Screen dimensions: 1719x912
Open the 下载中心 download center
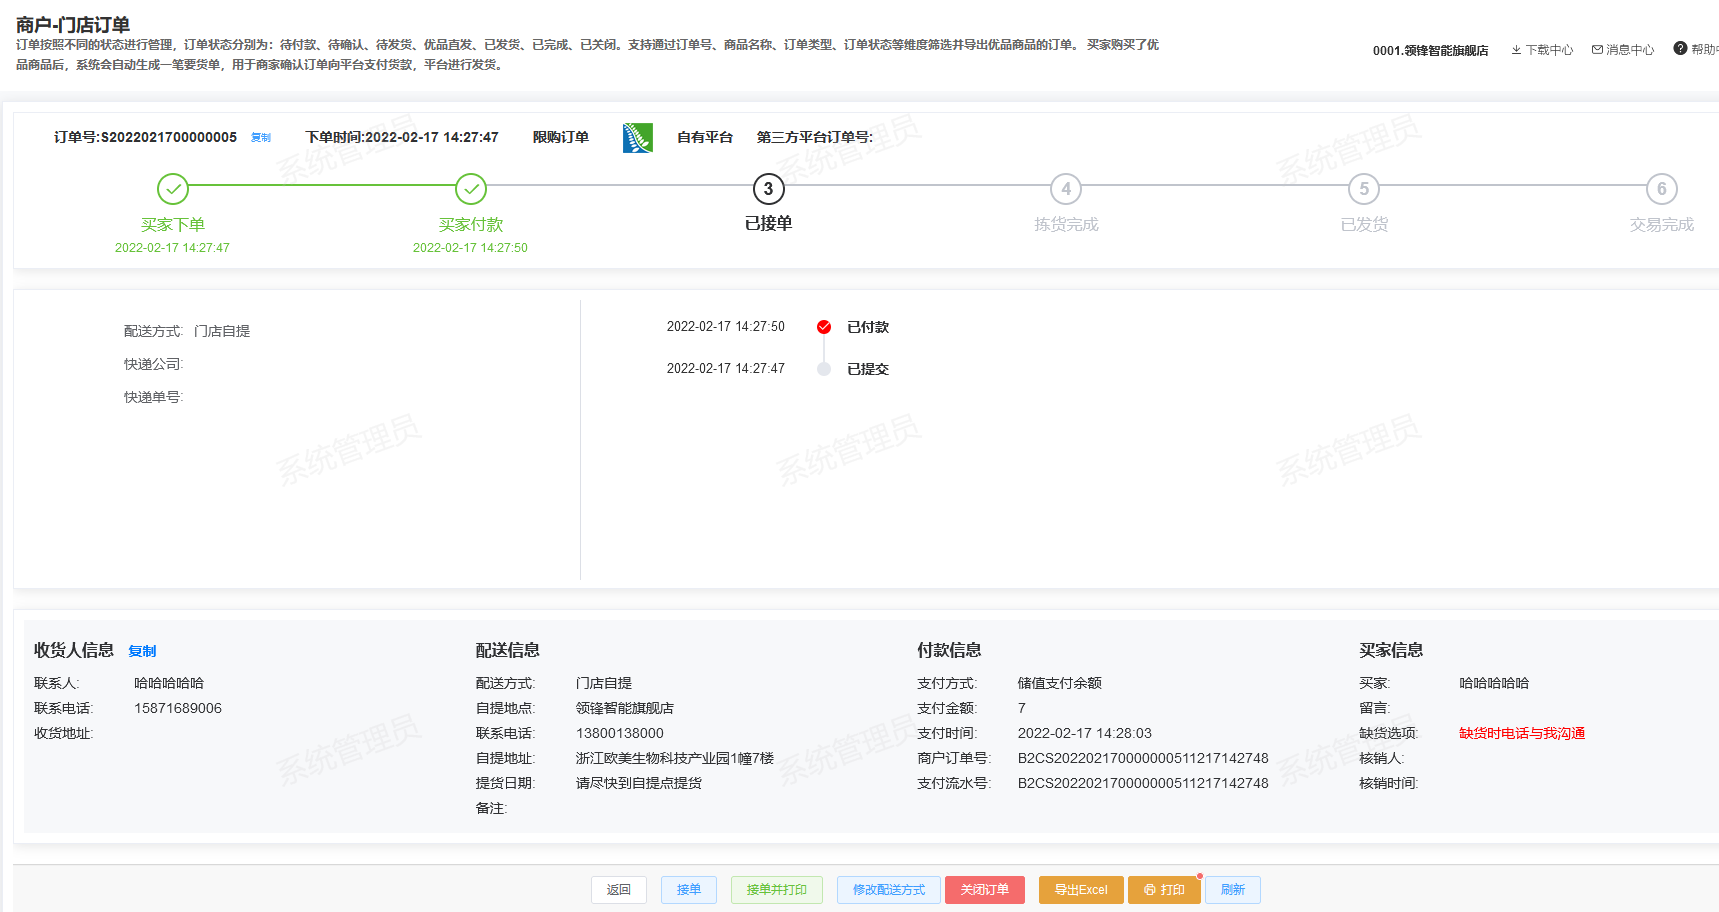pyautogui.click(x=1542, y=50)
